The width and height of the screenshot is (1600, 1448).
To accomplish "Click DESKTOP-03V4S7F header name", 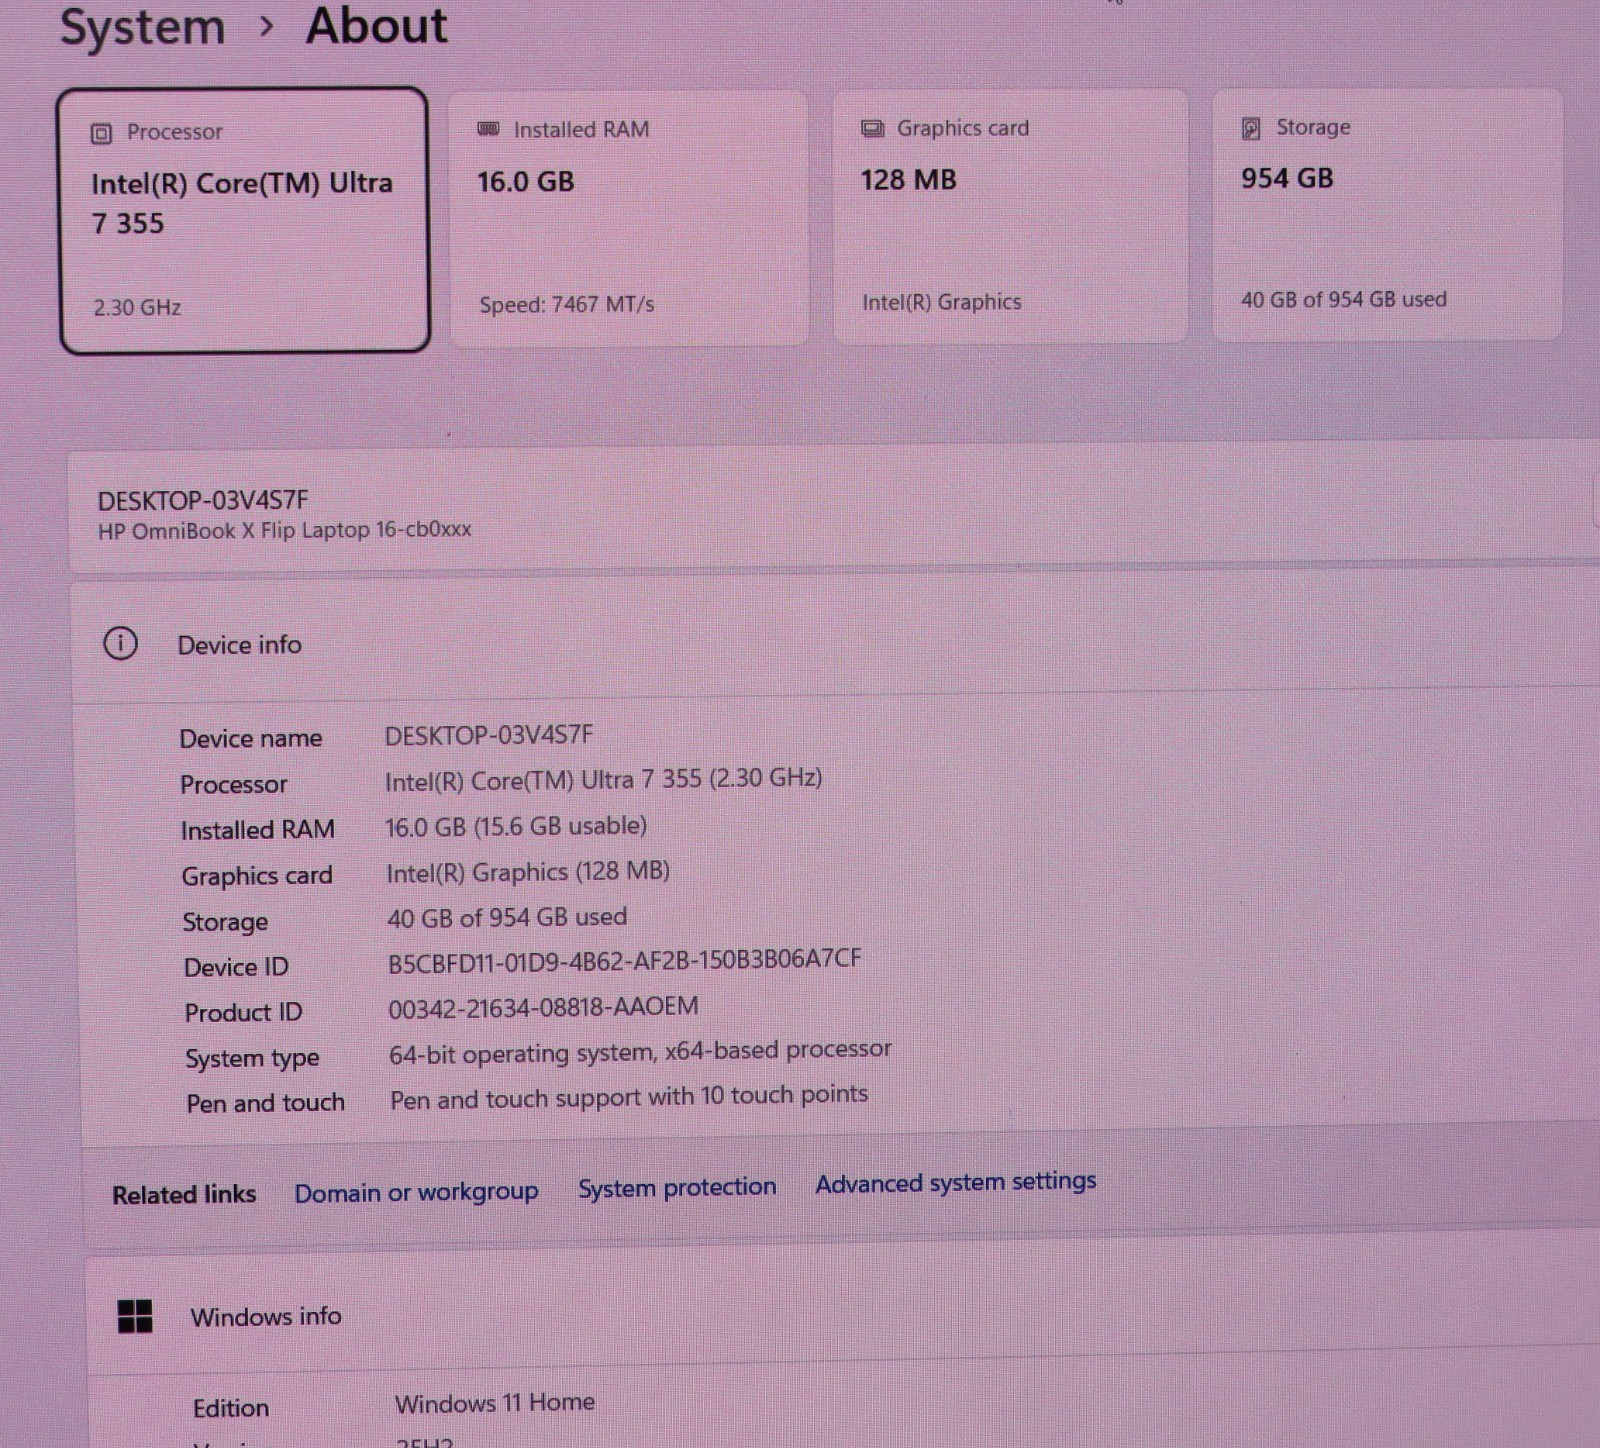I will tap(203, 500).
